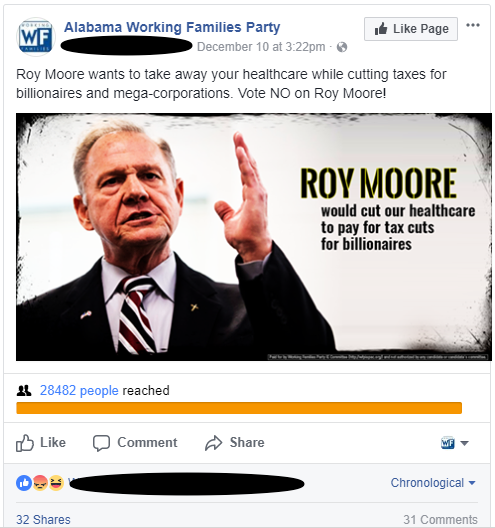
Task: Click the people reached group icon
Action: point(24,391)
